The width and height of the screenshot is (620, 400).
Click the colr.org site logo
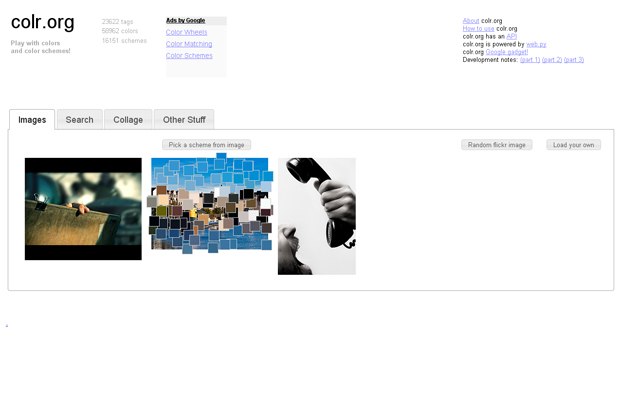click(42, 24)
